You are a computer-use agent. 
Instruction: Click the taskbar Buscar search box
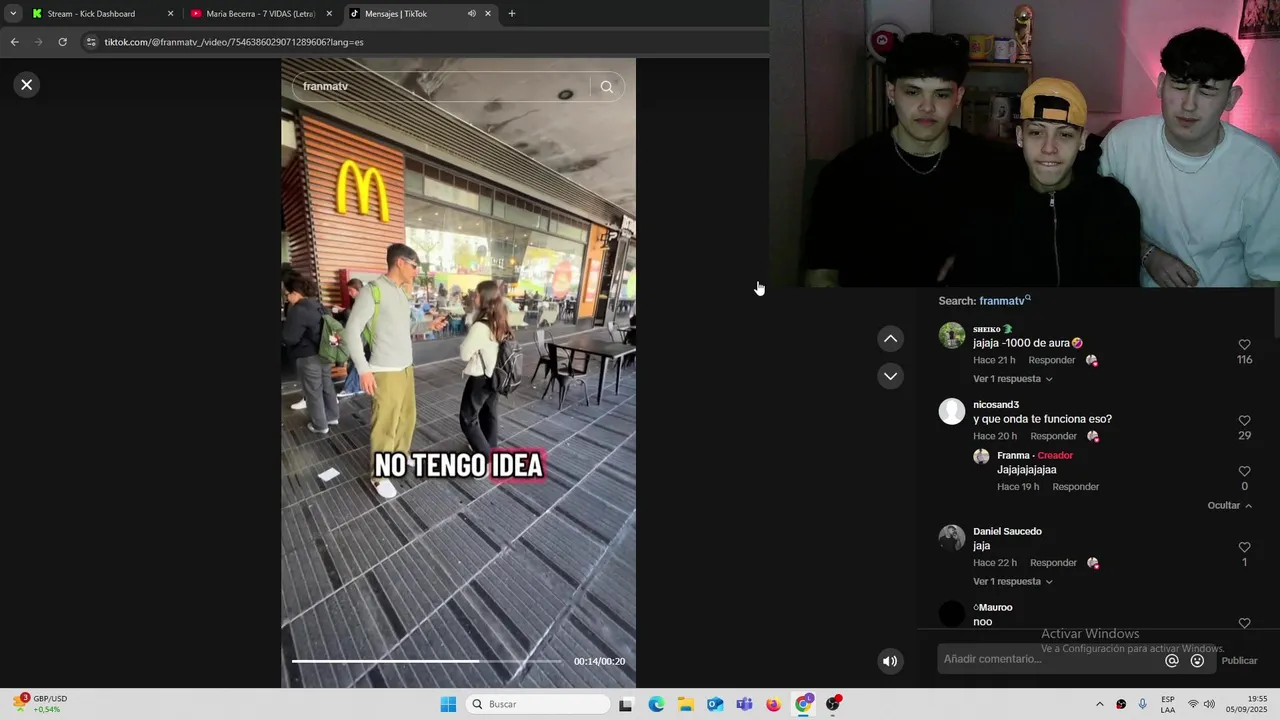point(538,704)
